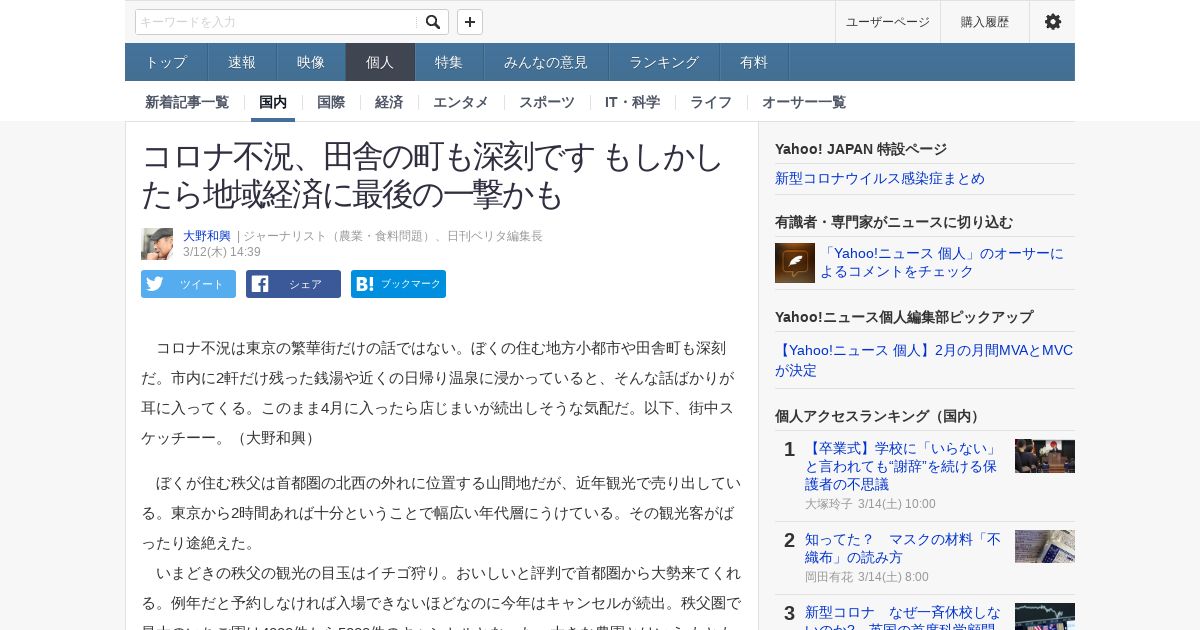This screenshot has width=1200, height=630.
Task: Open みんなの意見 tab
Action: (546, 62)
